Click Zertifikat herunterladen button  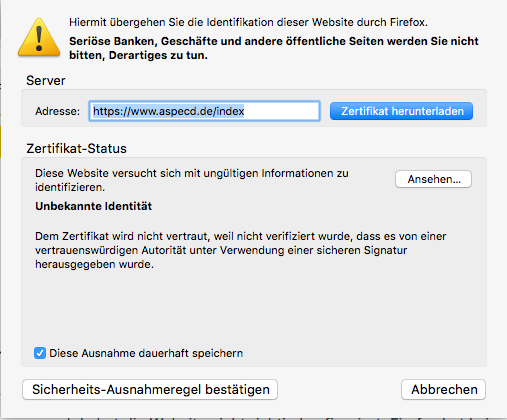401,111
